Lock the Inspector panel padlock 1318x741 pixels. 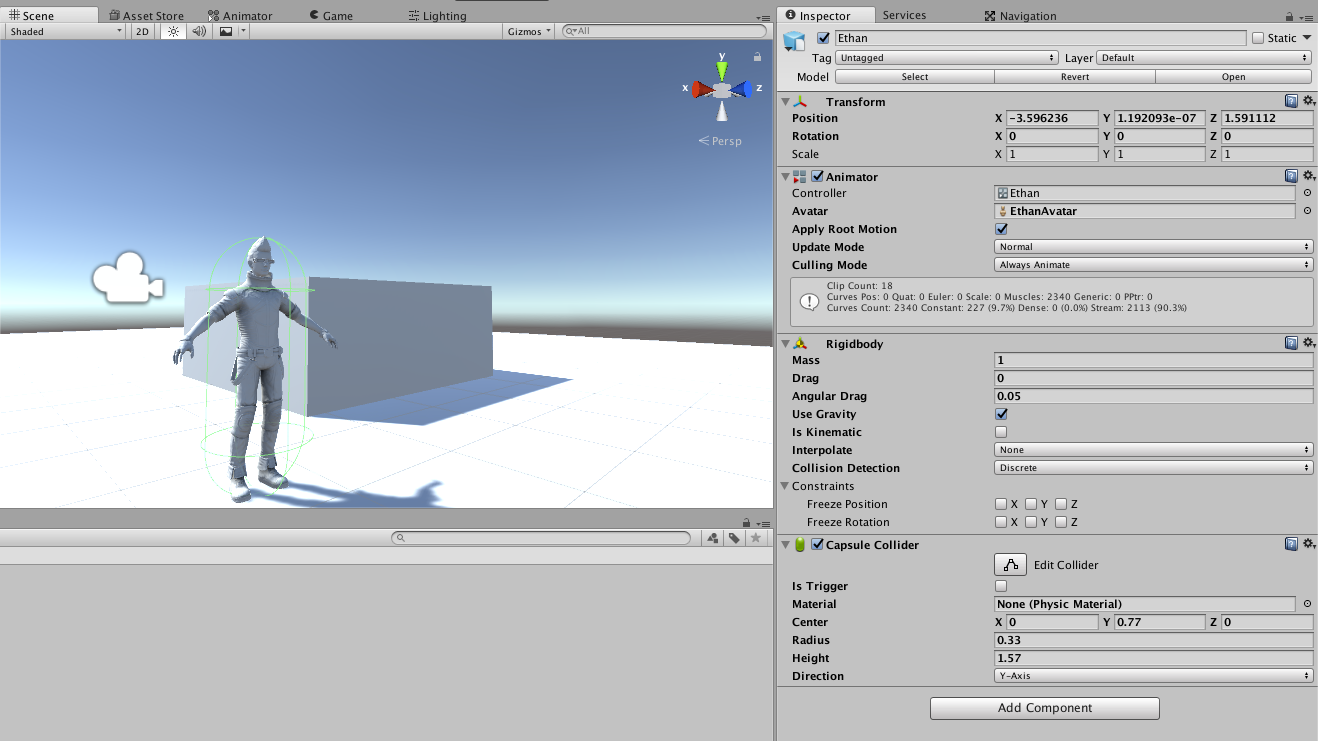(x=1288, y=15)
